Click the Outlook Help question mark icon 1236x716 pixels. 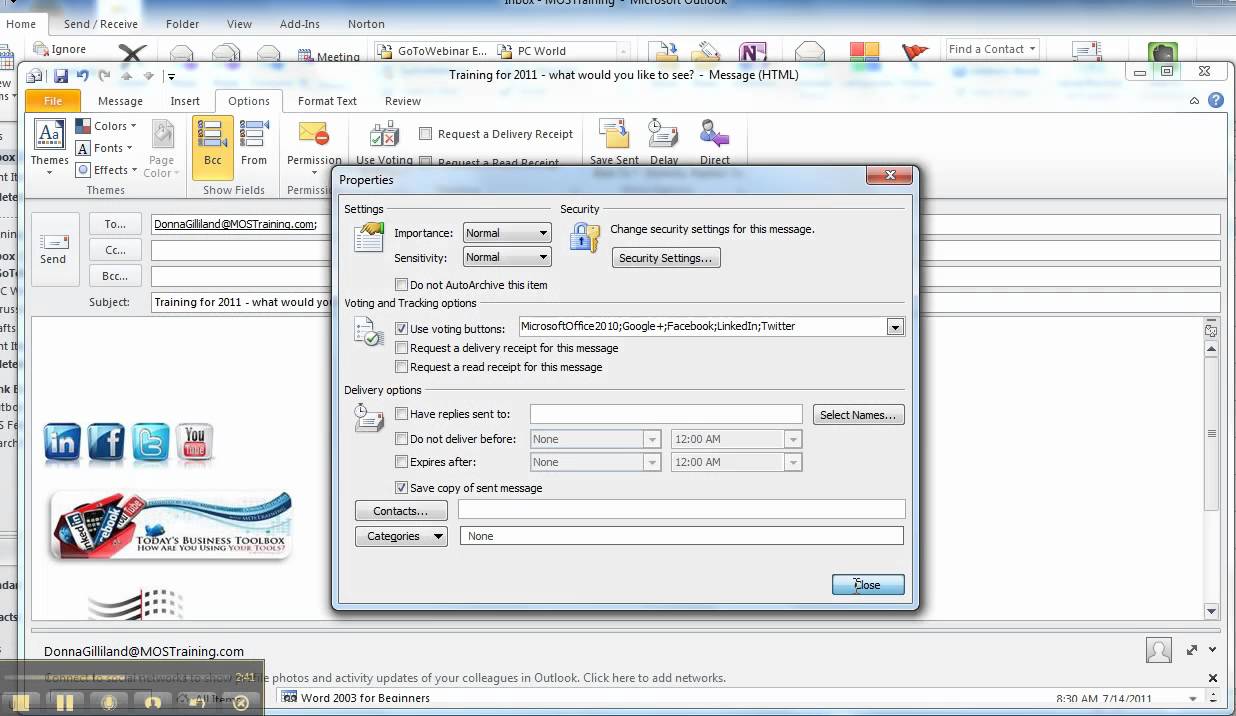point(1216,101)
